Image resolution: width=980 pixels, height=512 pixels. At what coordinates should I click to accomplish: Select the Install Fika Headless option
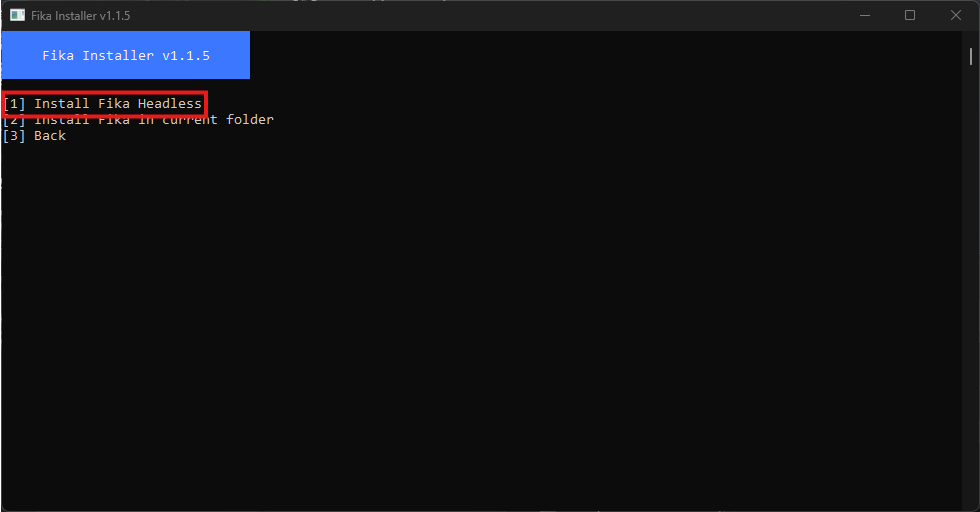pyautogui.click(x=117, y=104)
